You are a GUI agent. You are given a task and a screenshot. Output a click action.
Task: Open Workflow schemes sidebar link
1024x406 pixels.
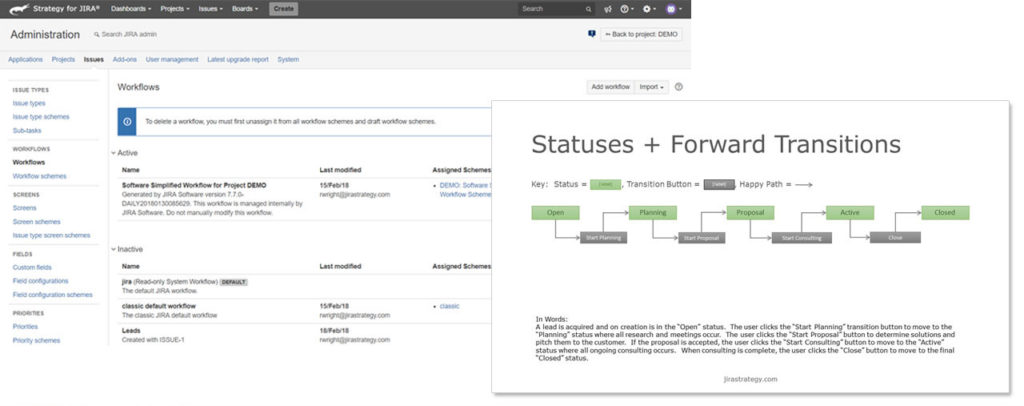click(39, 176)
